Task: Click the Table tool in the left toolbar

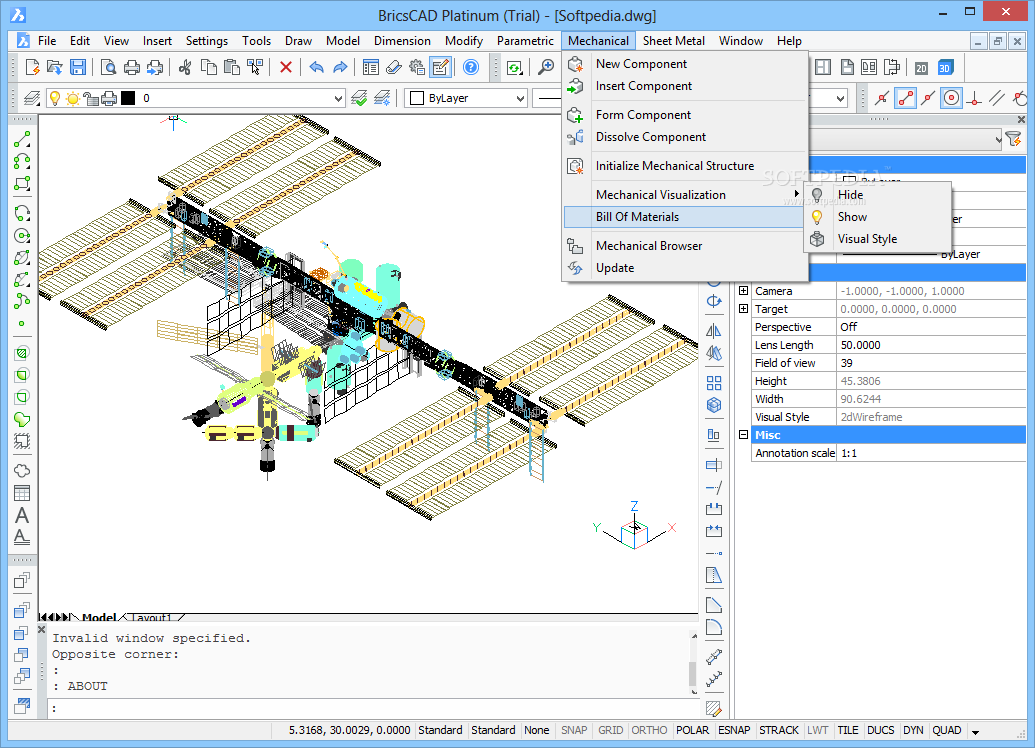Action: coord(22,493)
